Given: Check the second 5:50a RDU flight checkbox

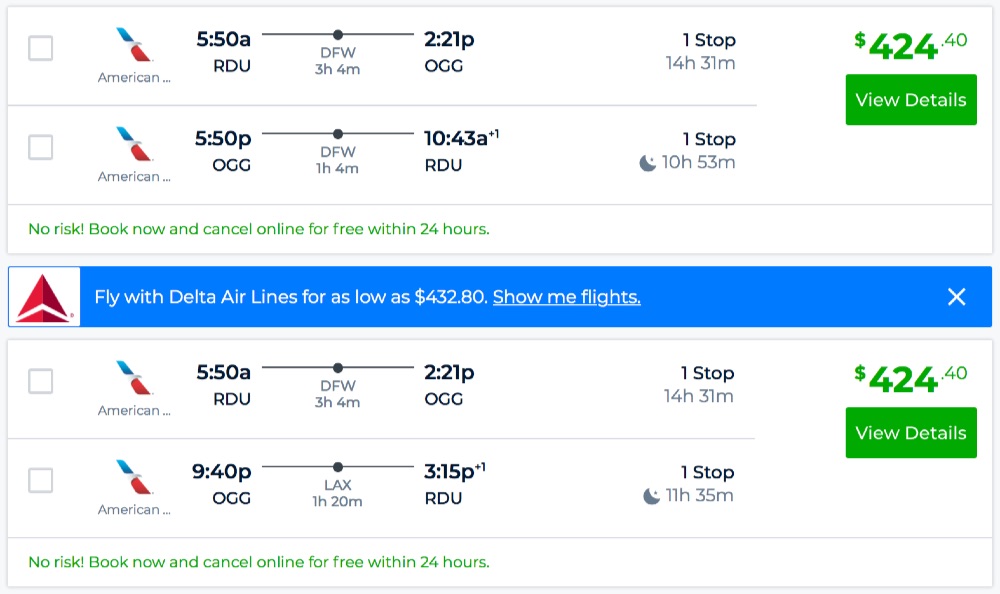Looking at the screenshot, I should [41, 381].
